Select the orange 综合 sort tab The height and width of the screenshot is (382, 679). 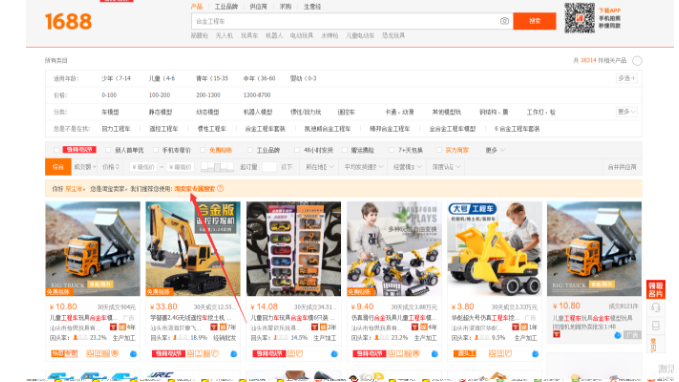coord(58,167)
